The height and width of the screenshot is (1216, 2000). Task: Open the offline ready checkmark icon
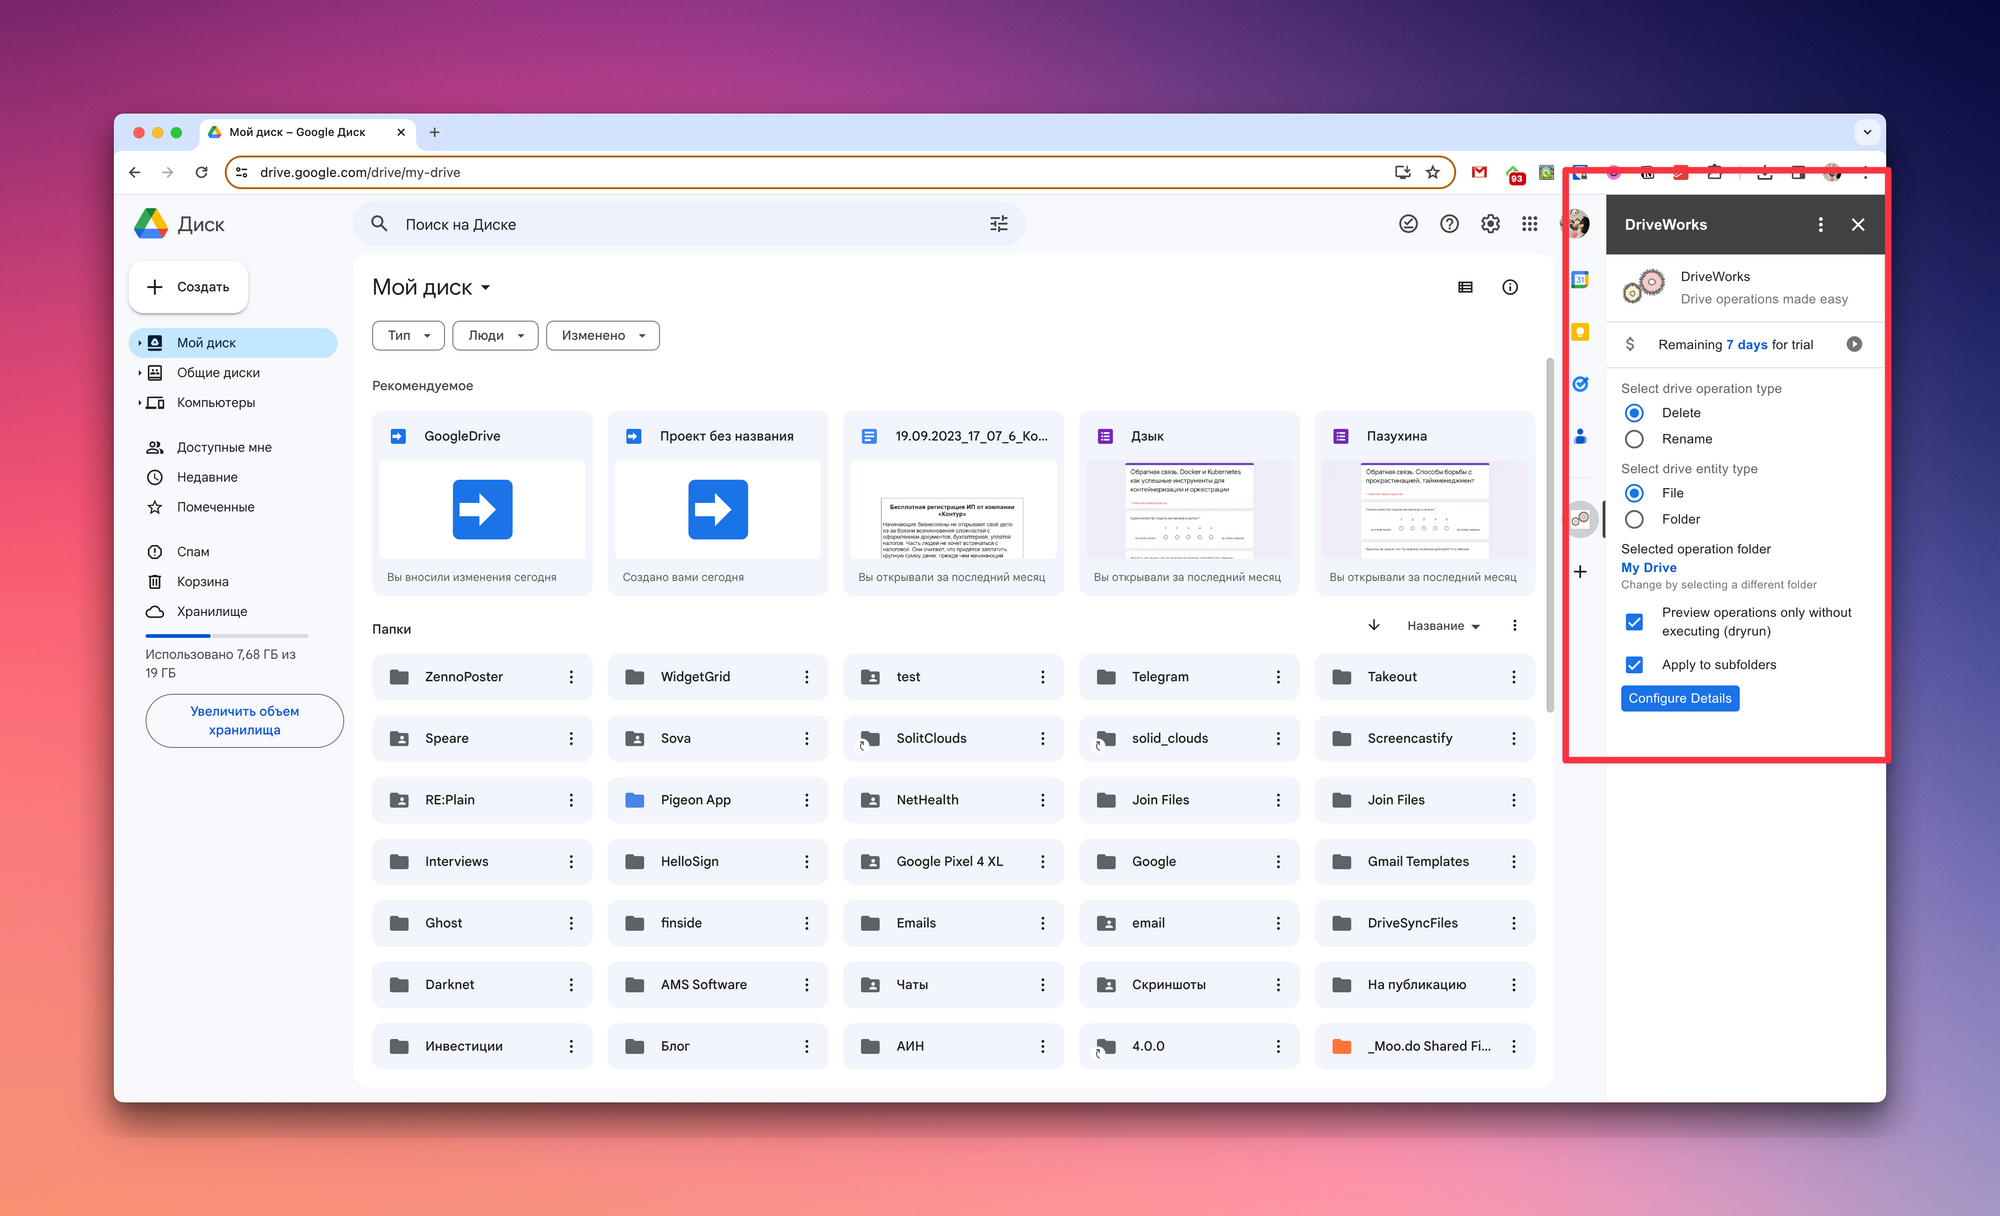(1408, 224)
